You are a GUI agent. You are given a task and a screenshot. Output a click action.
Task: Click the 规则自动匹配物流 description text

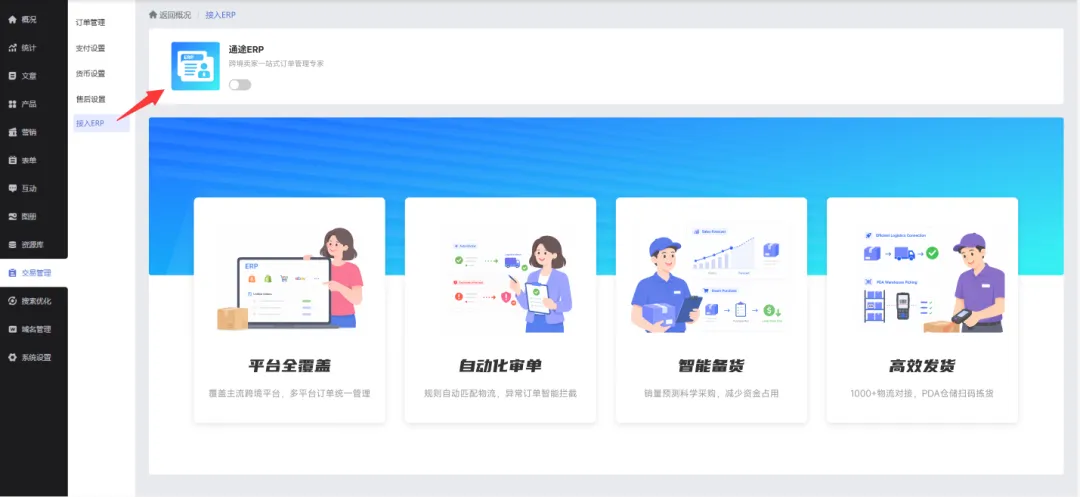click(x=500, y=394)
